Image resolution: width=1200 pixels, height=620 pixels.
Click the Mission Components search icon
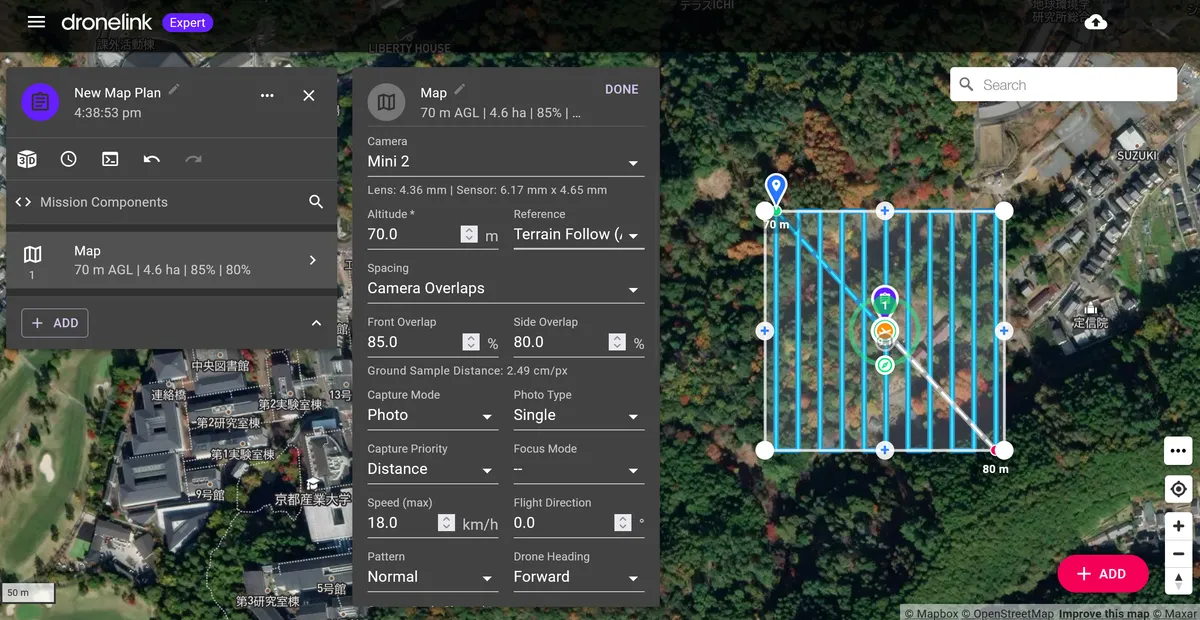pos(316,201)
